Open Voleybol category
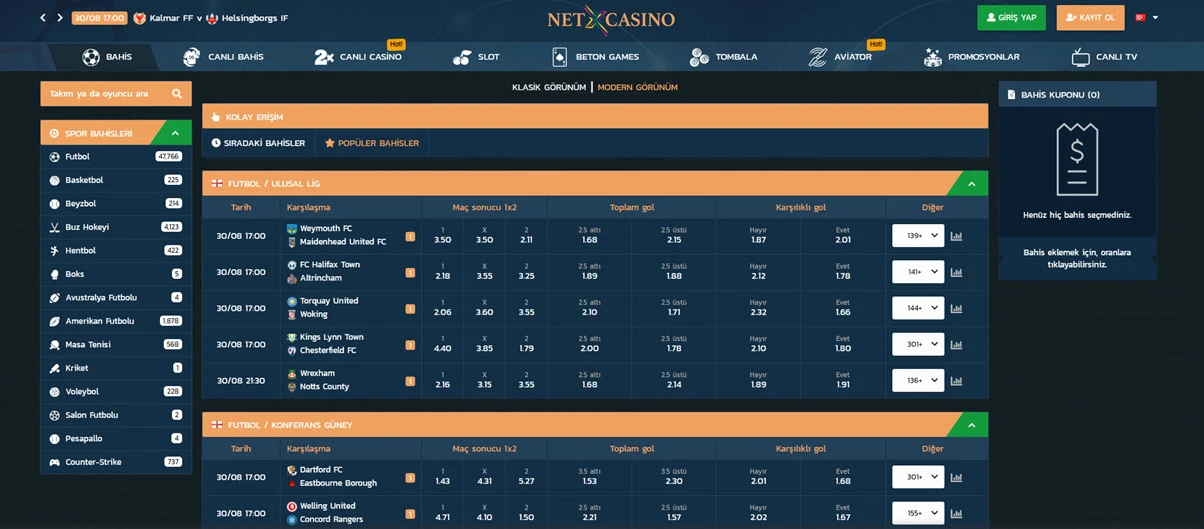This screenshot has height=529, width=1204. [x=116, y=391]
